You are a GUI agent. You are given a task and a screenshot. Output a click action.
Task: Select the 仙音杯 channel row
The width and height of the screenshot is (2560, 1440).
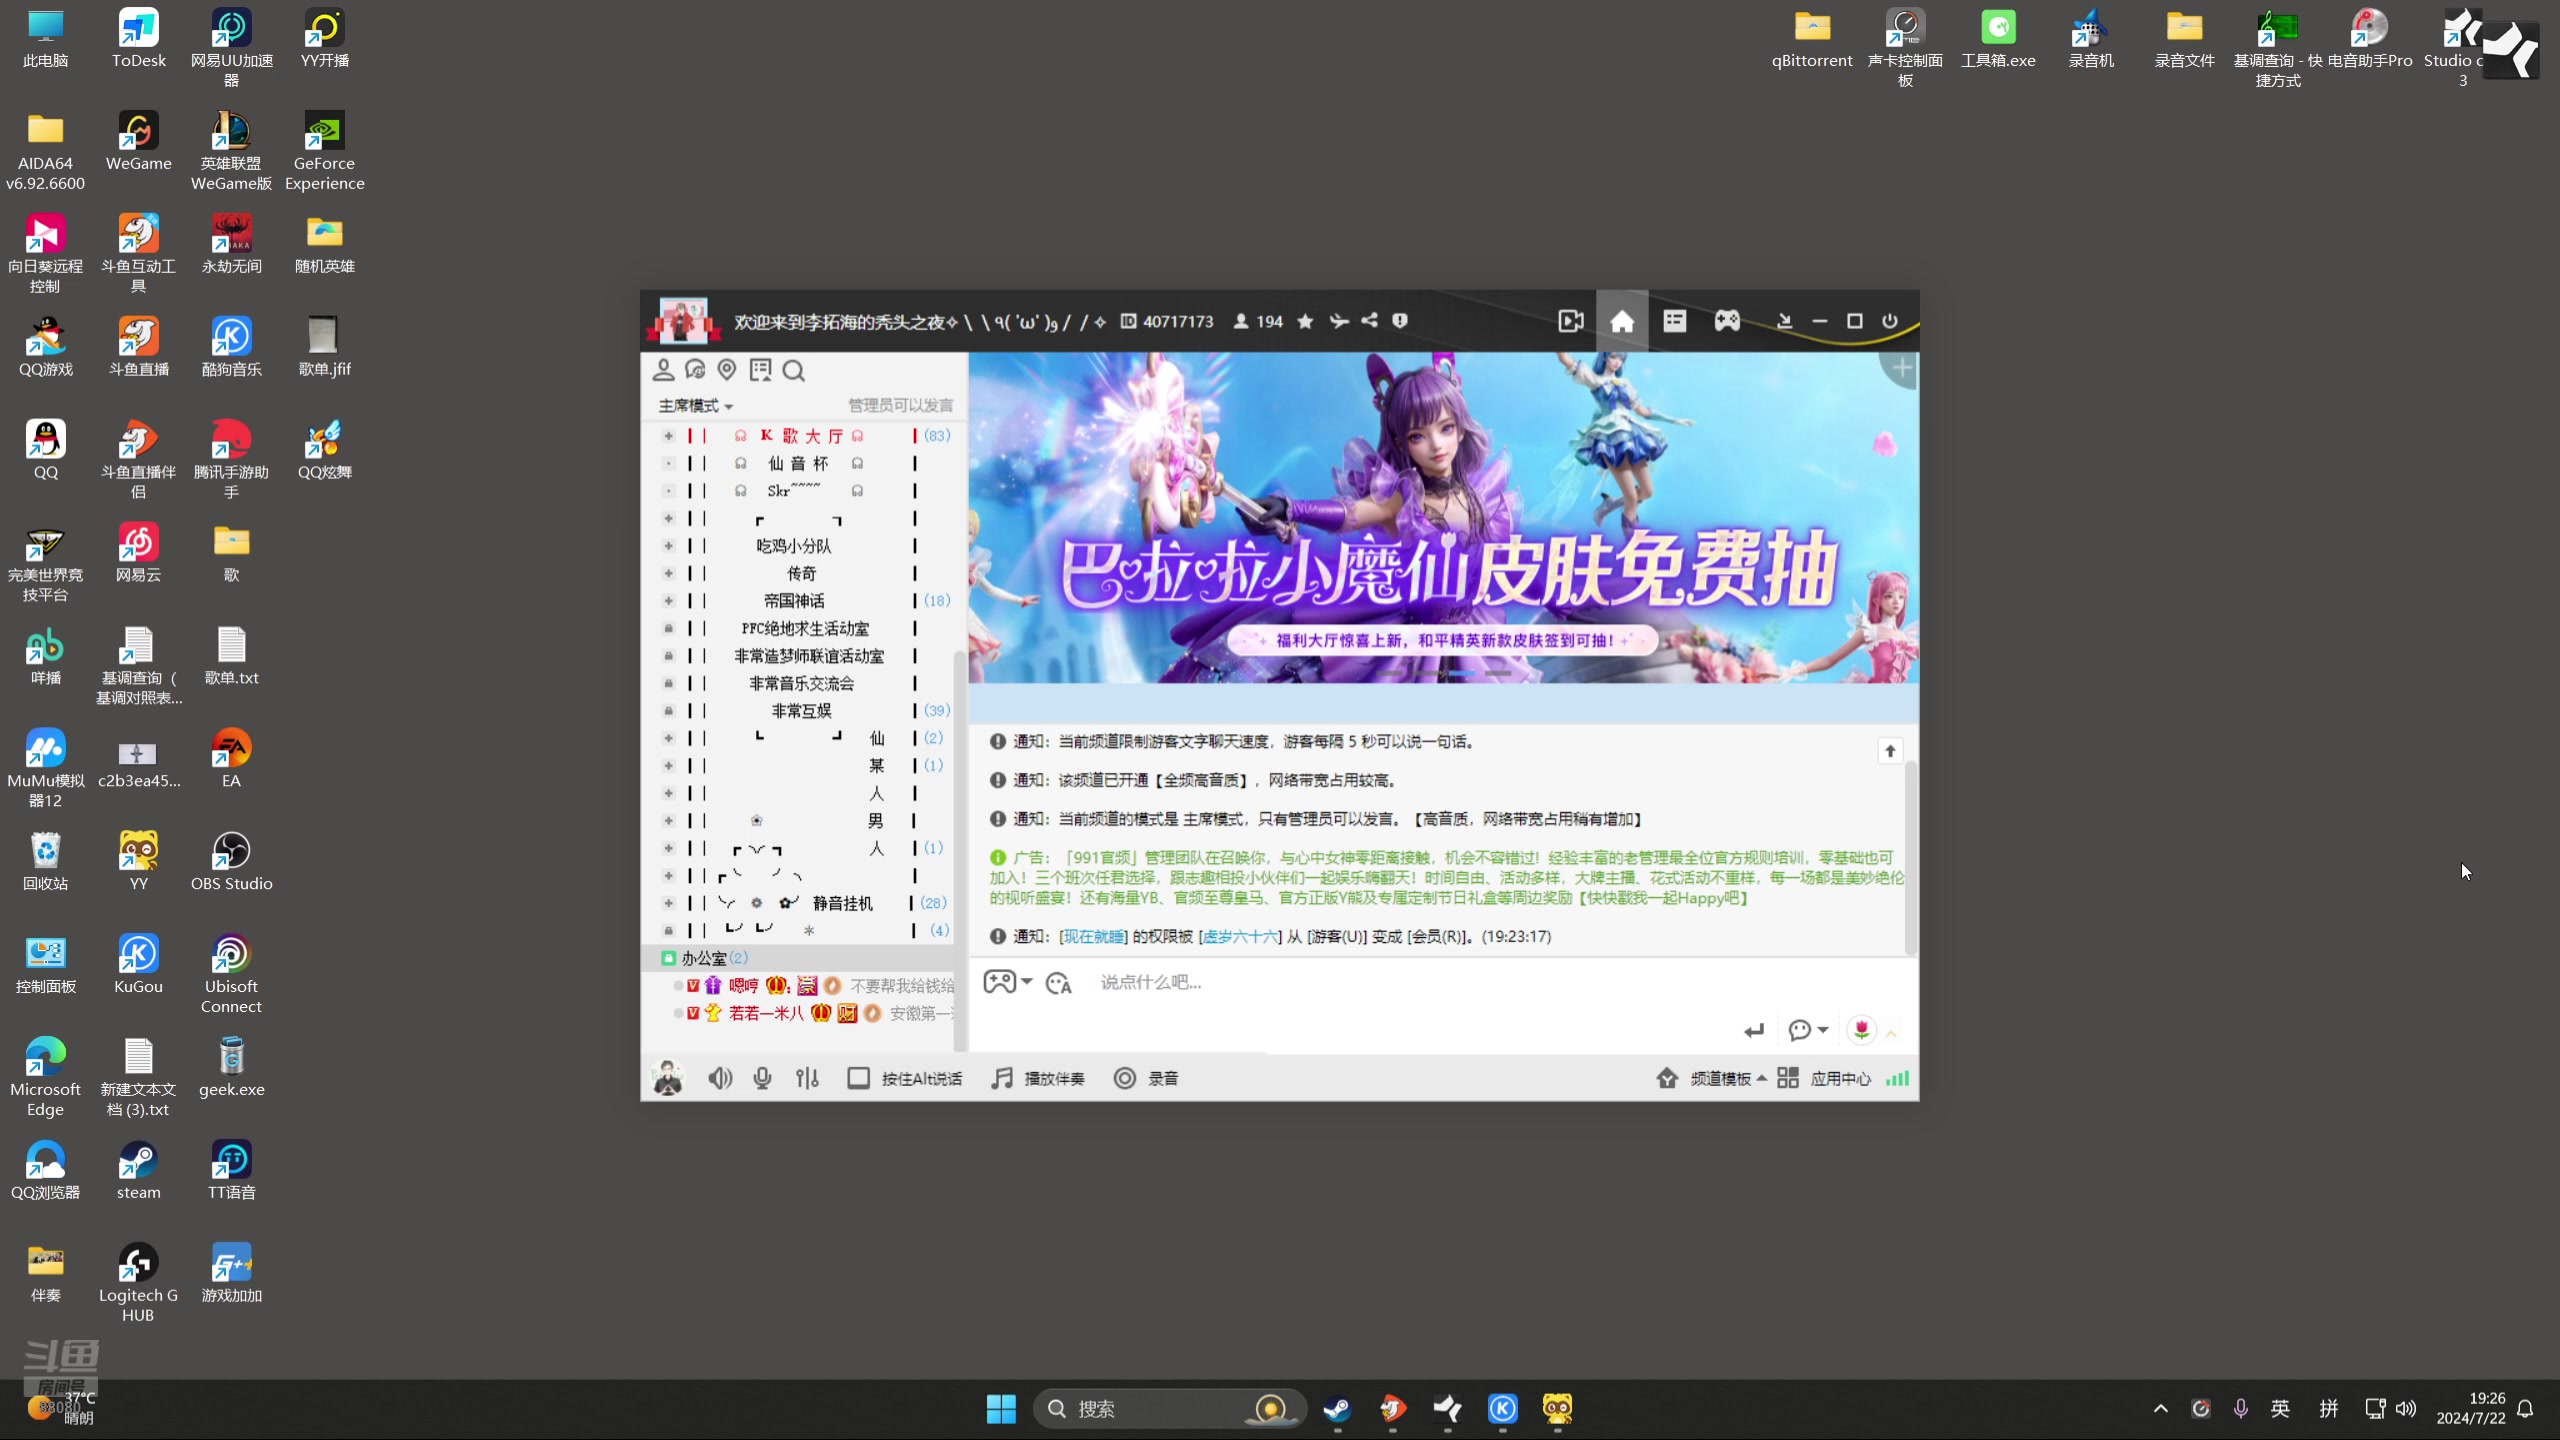pos(800,463)
